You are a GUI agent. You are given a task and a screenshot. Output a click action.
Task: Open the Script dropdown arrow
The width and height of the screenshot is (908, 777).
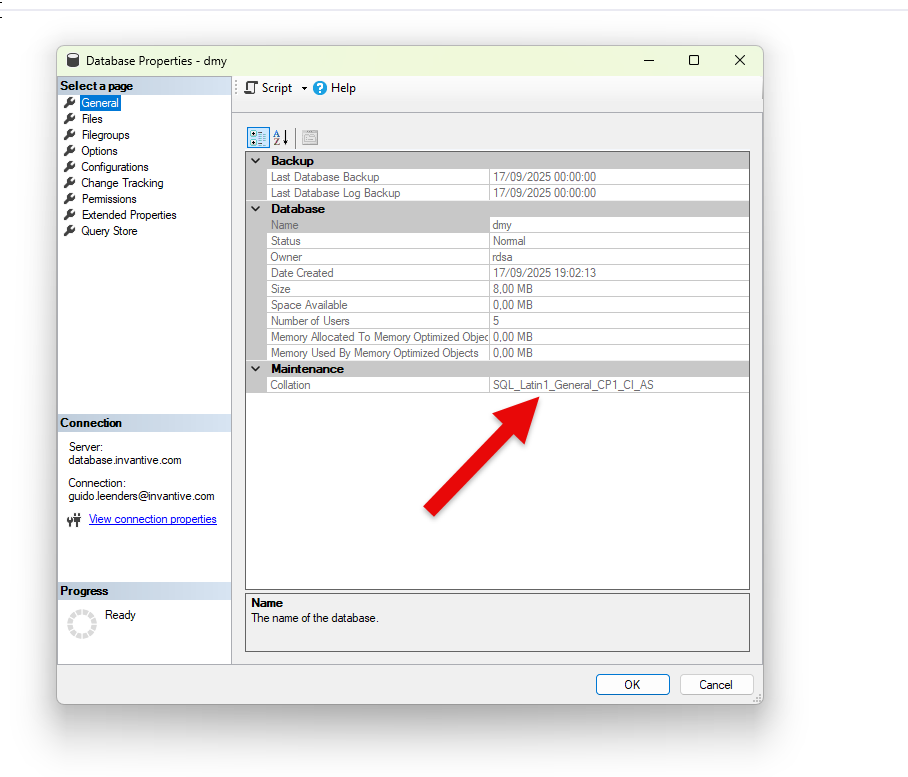tap(304, 88)
